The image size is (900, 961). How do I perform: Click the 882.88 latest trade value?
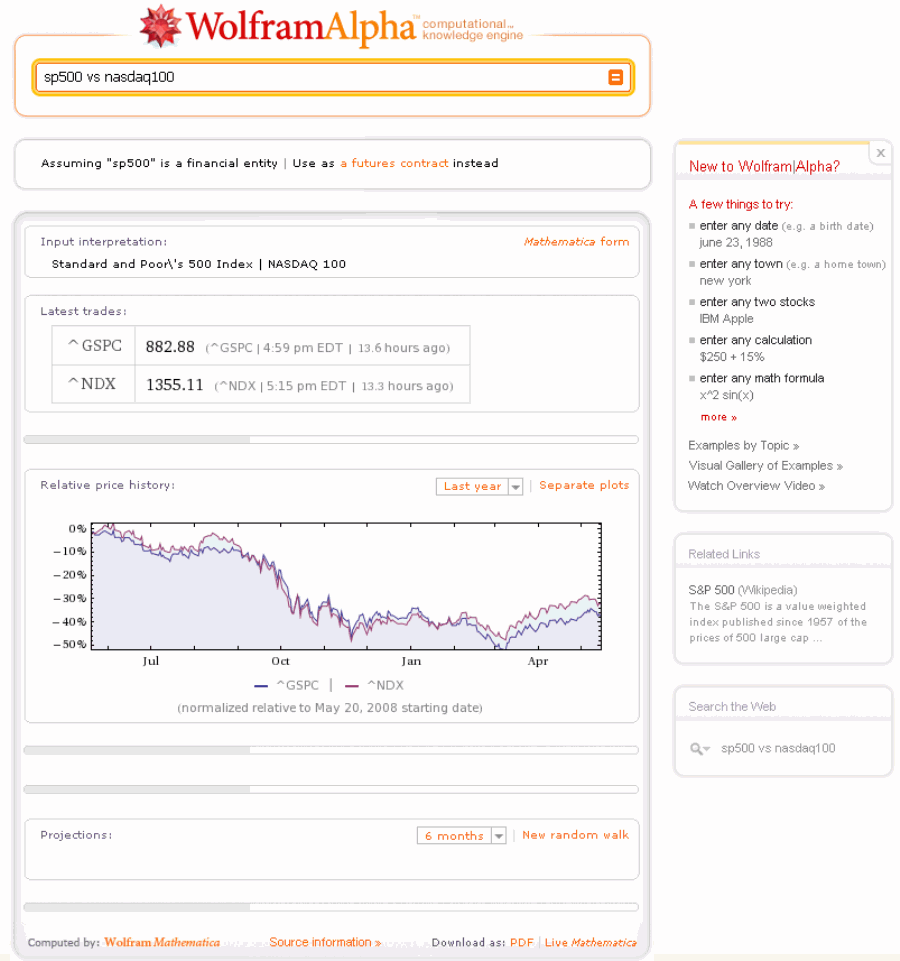click(170, 347)
